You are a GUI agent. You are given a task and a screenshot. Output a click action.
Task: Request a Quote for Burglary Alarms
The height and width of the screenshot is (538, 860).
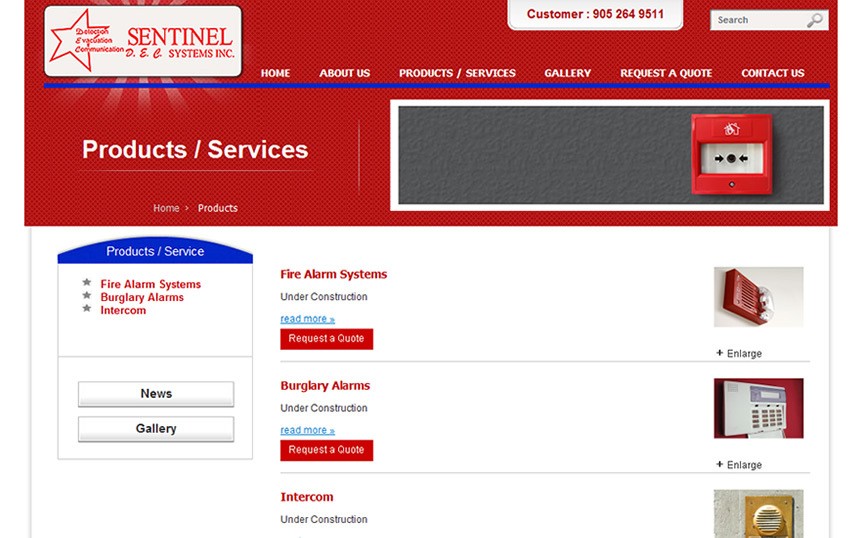coord(326,450)
